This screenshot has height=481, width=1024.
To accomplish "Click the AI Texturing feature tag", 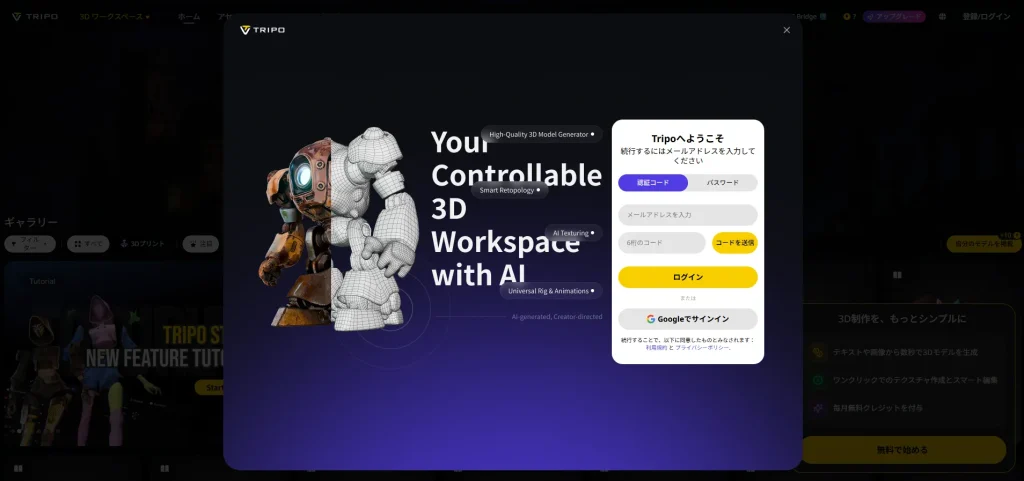I will [574, 233].
